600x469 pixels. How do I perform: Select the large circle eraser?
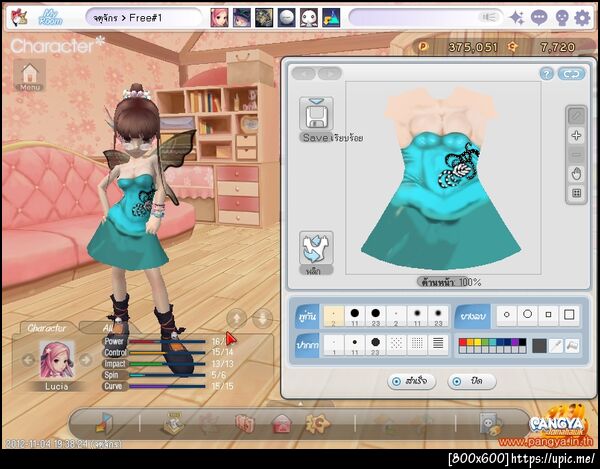click(x=528, y=315)
